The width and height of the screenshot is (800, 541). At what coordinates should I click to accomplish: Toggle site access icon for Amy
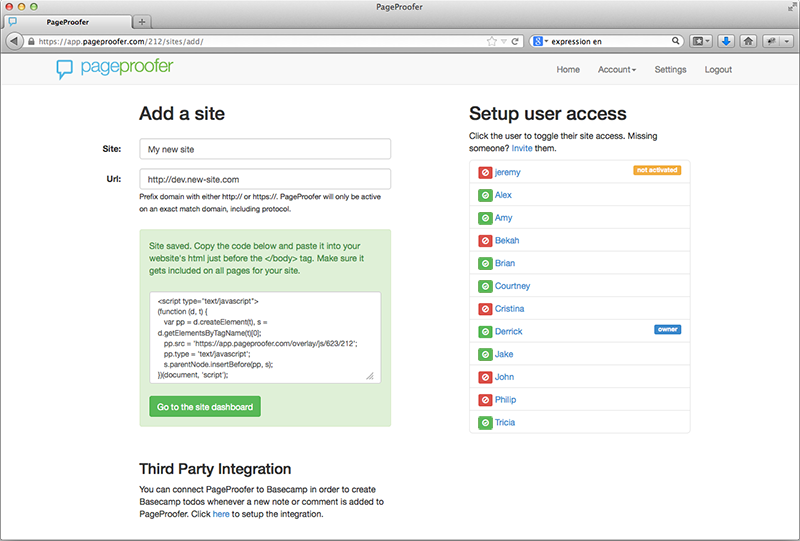click(485, 218)
